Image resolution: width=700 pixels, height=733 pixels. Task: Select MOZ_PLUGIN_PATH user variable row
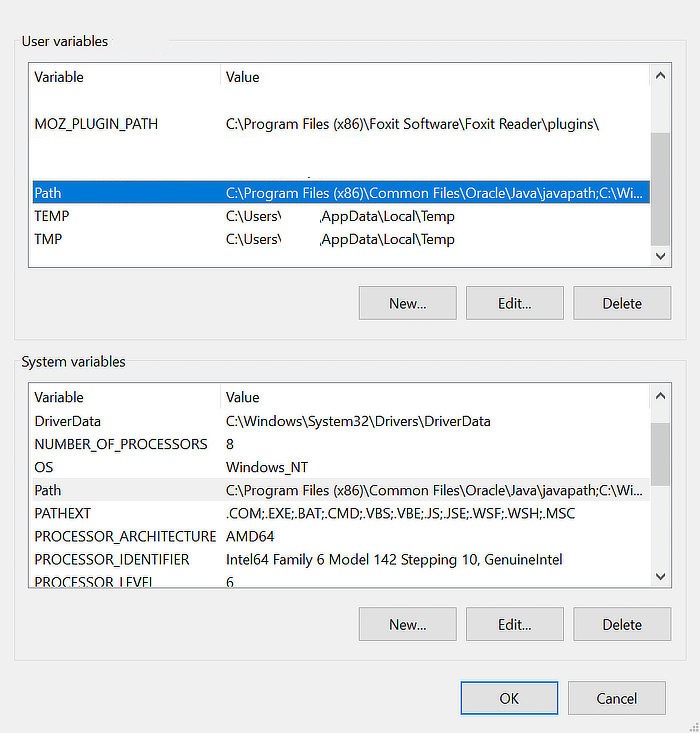pyautogui.click(x=341, y=124)
